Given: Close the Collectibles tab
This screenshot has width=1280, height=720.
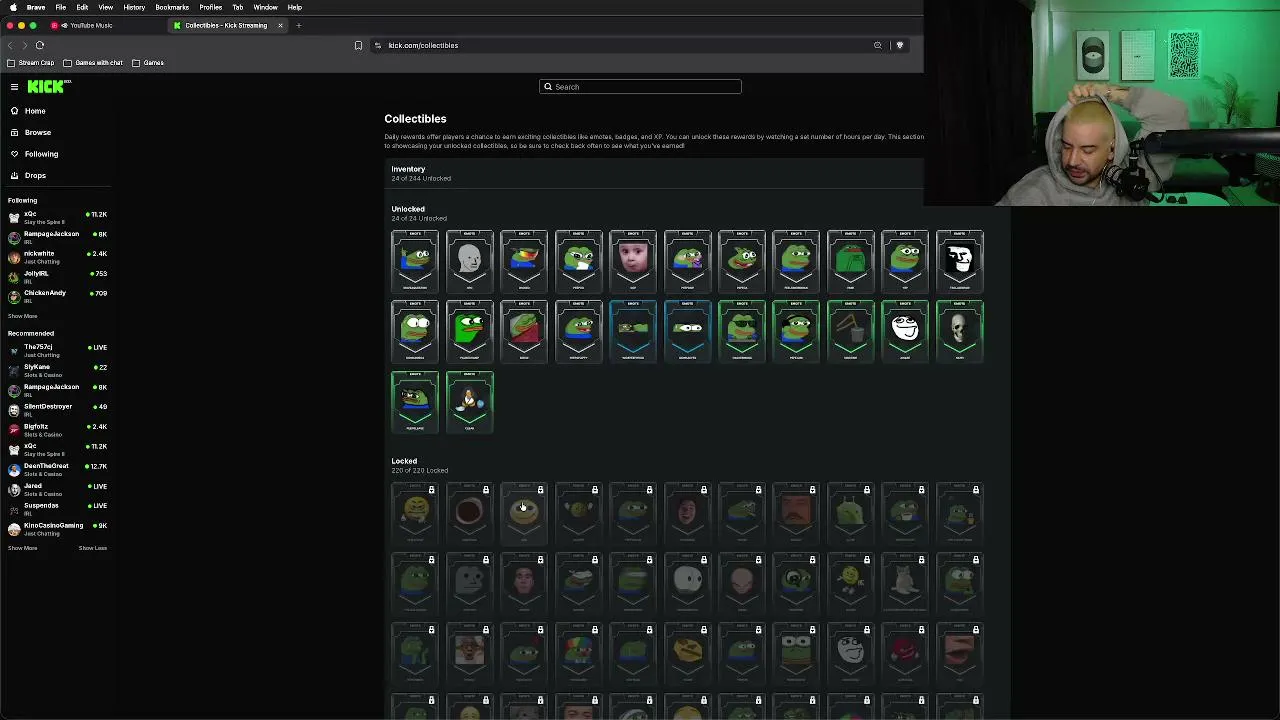Looking at the screenshot, I should click(x=280, y=25).
